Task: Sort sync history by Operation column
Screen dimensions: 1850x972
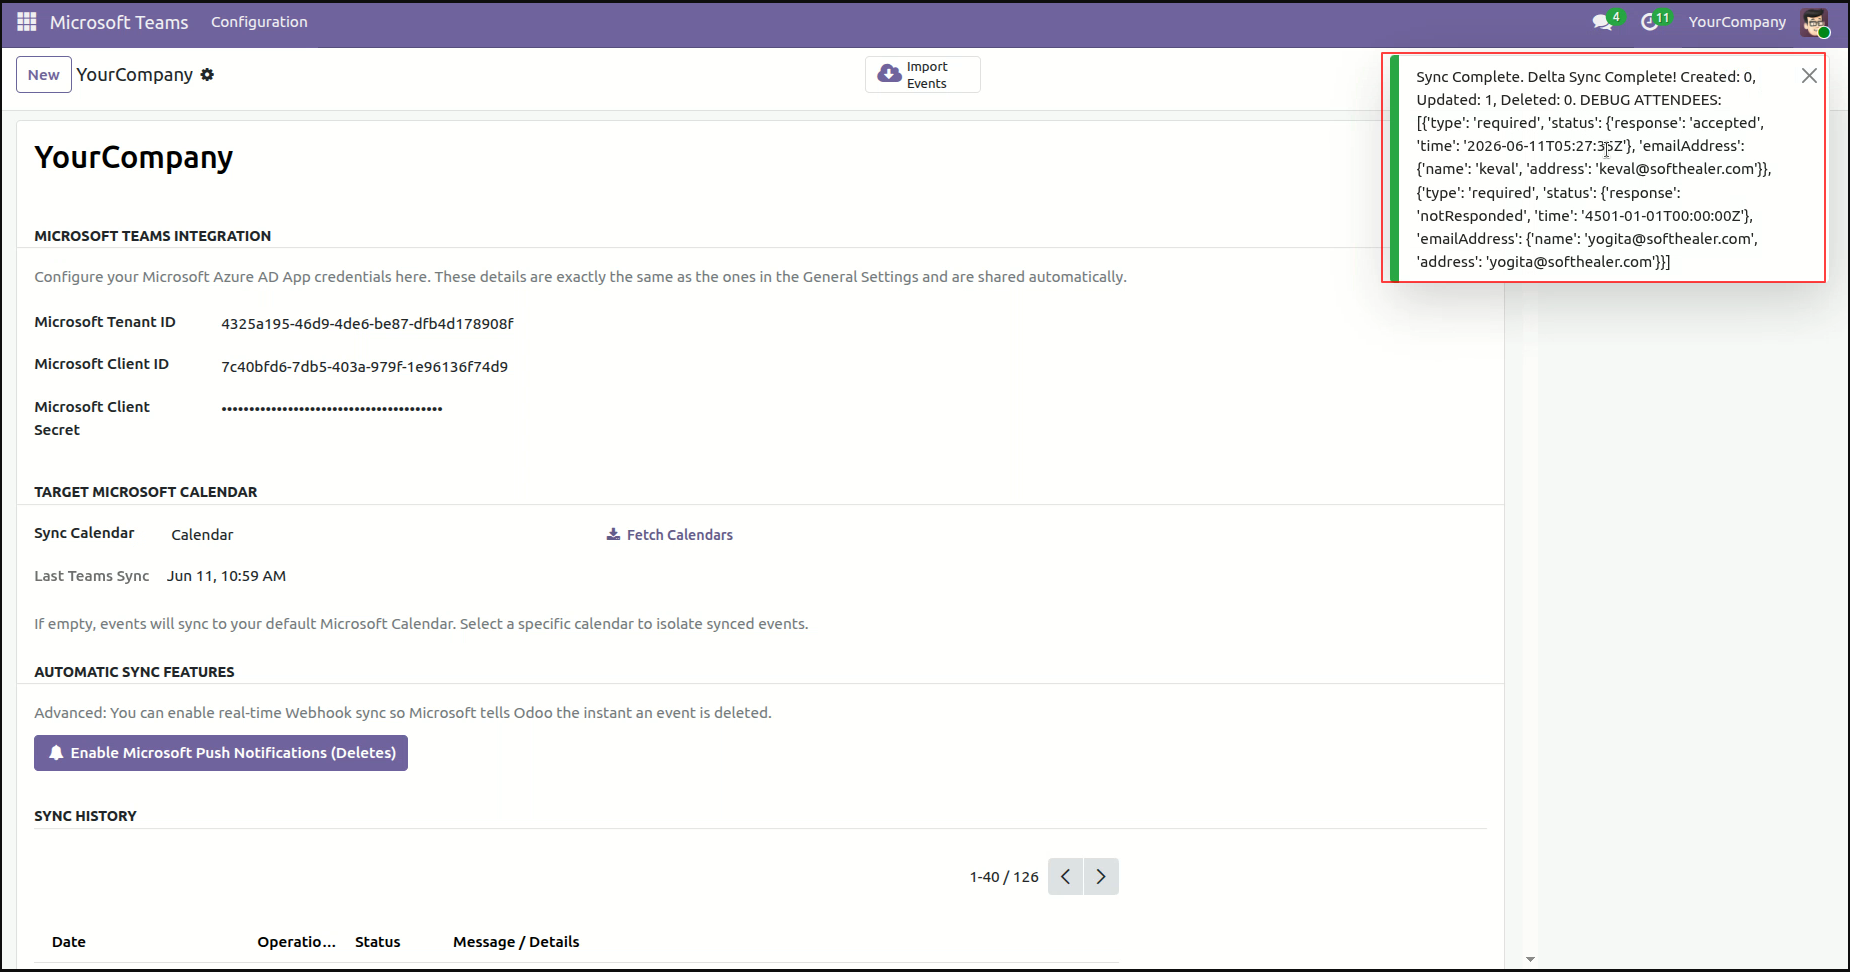Action: pos(297,942)
